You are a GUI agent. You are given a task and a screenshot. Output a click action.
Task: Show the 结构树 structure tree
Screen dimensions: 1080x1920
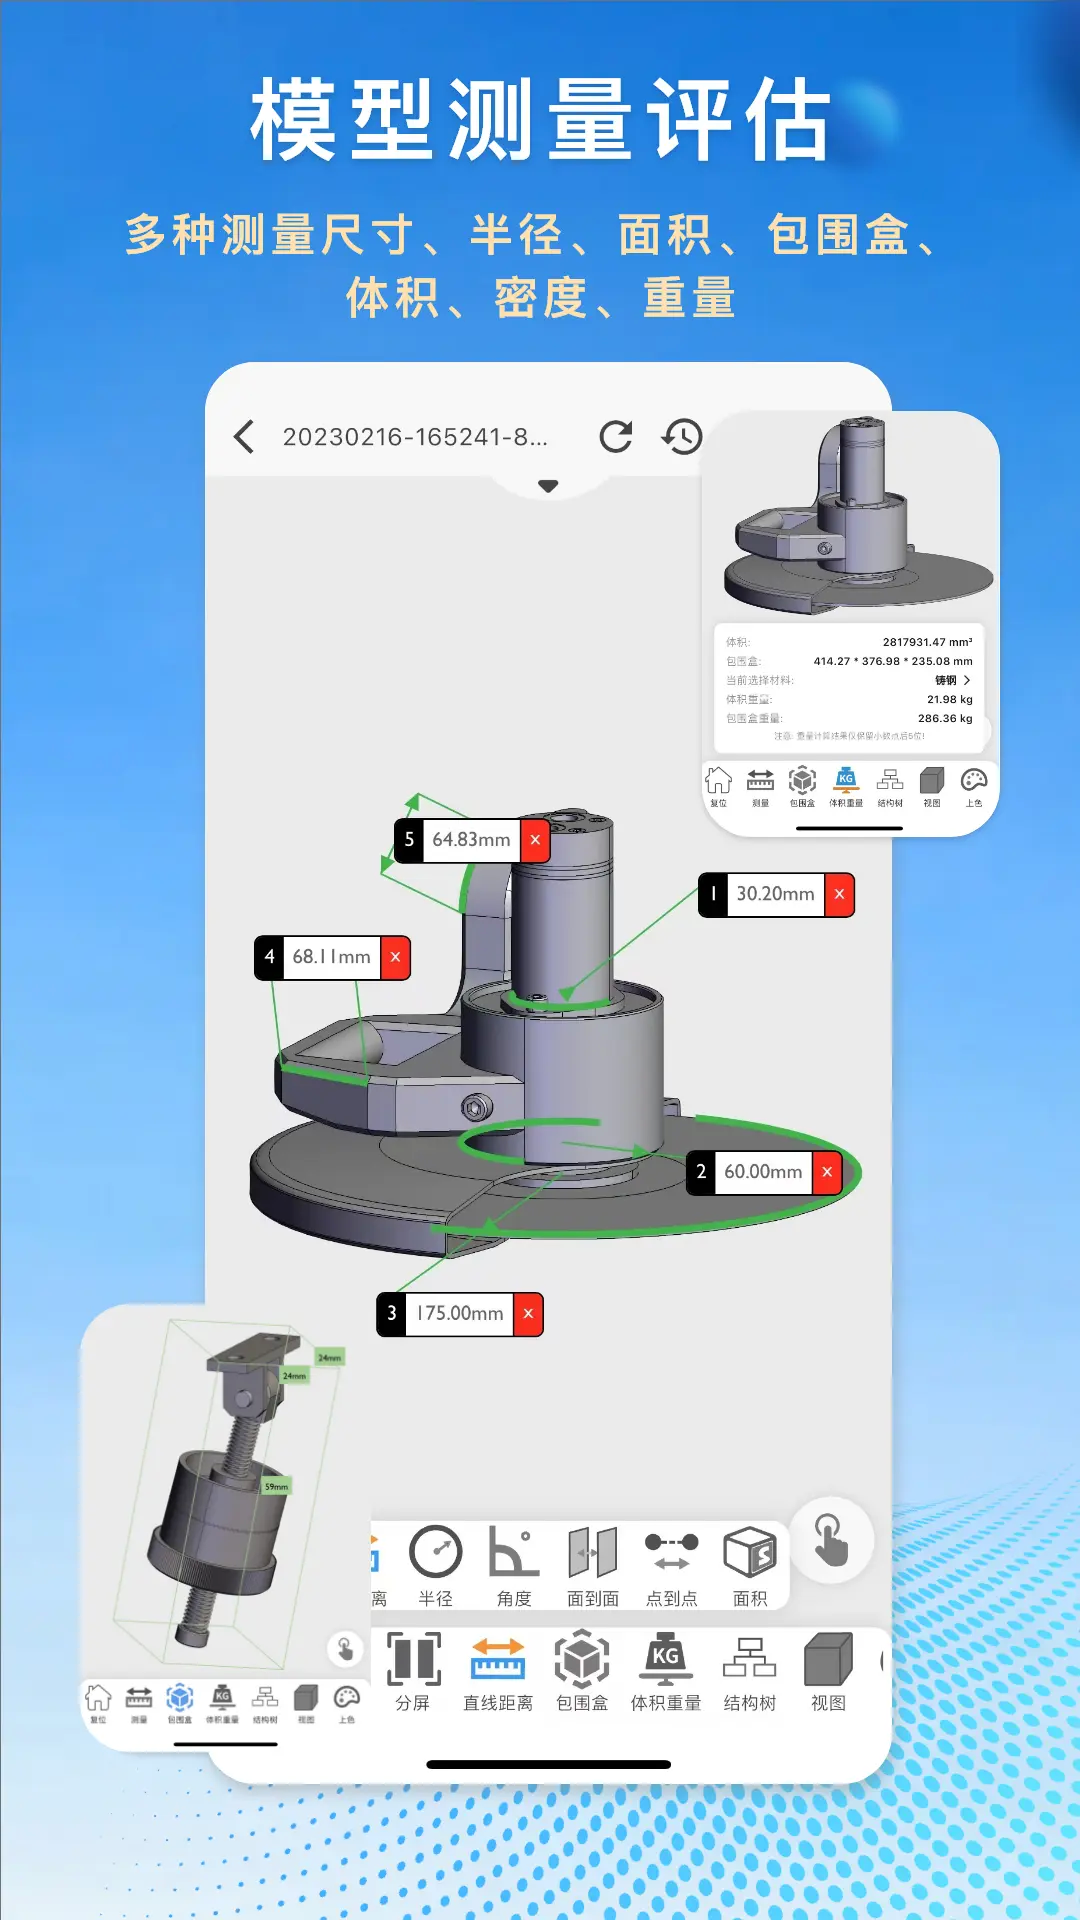click(x=750, y=1672)
